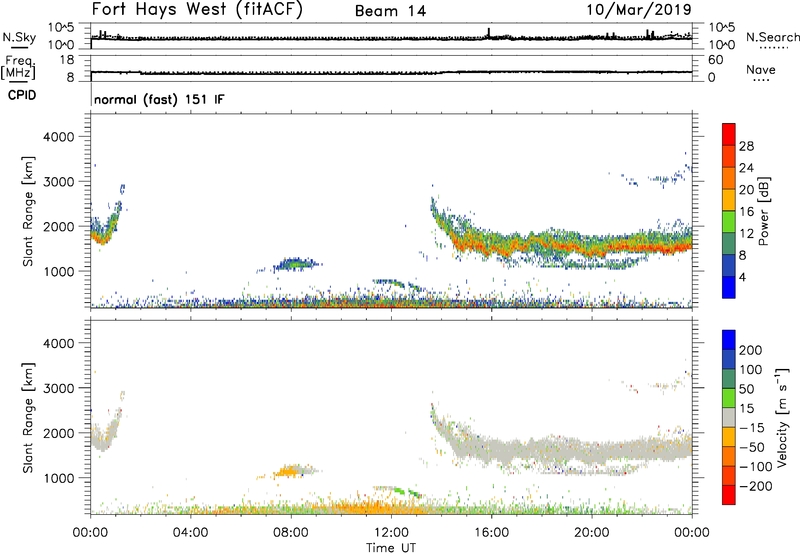Pick the blue top segment of Velocity colorbar
The height and width of the screenshot is (554, 800).
coord(729,340)
